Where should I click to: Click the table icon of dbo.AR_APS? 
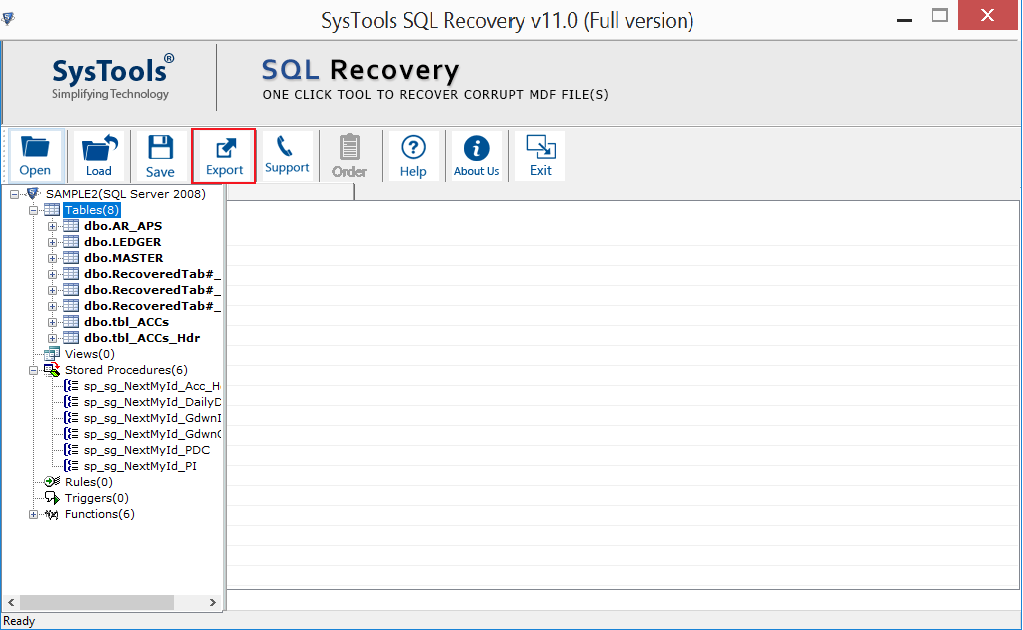click(x=70, y=226)
